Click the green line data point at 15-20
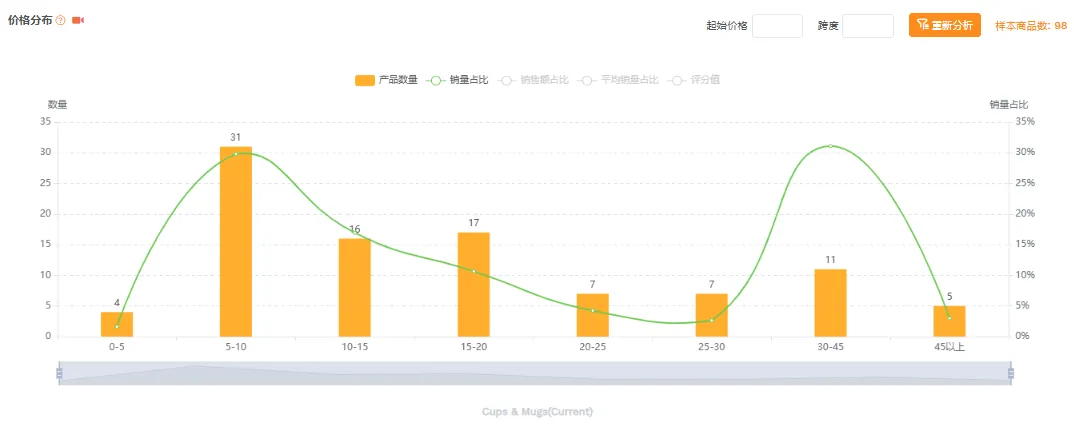 [x=474, y=271]
